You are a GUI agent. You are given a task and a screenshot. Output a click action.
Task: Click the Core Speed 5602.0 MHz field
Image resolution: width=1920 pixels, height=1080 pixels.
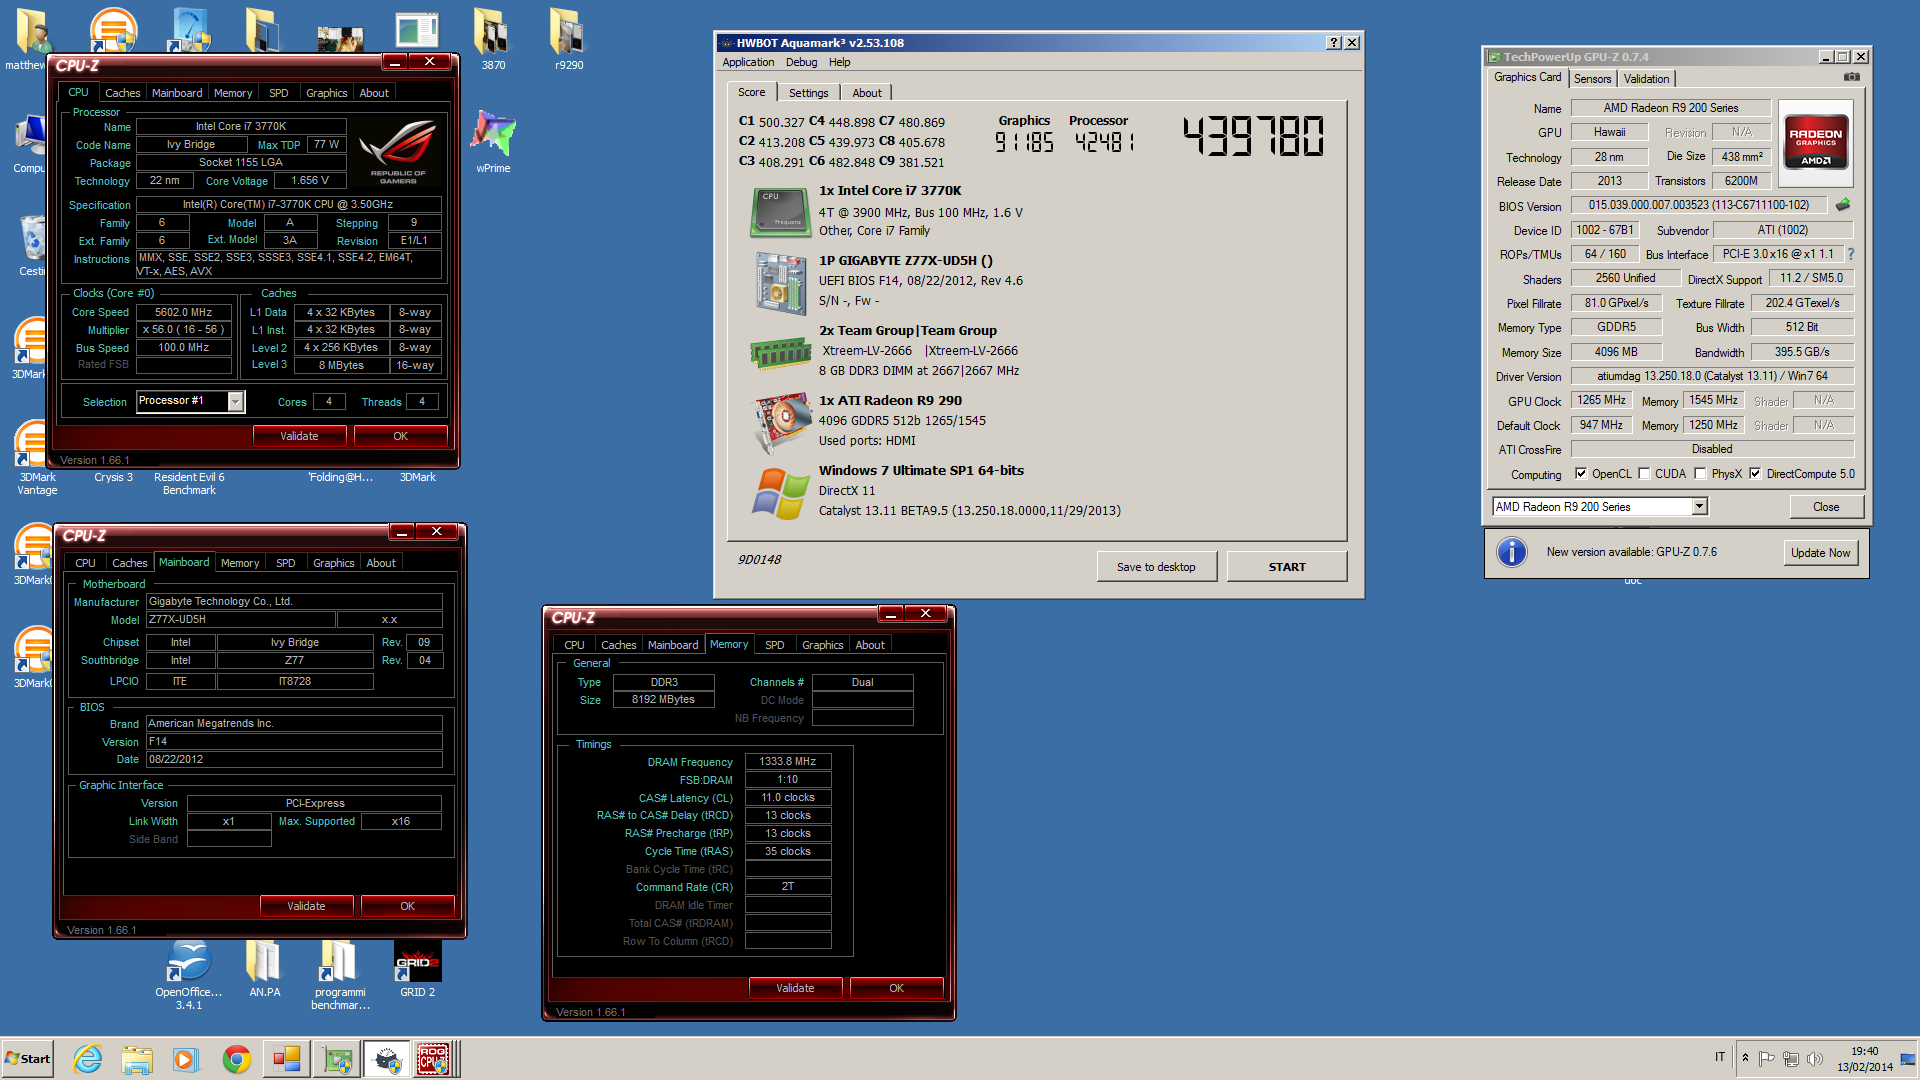pos(183,312)
